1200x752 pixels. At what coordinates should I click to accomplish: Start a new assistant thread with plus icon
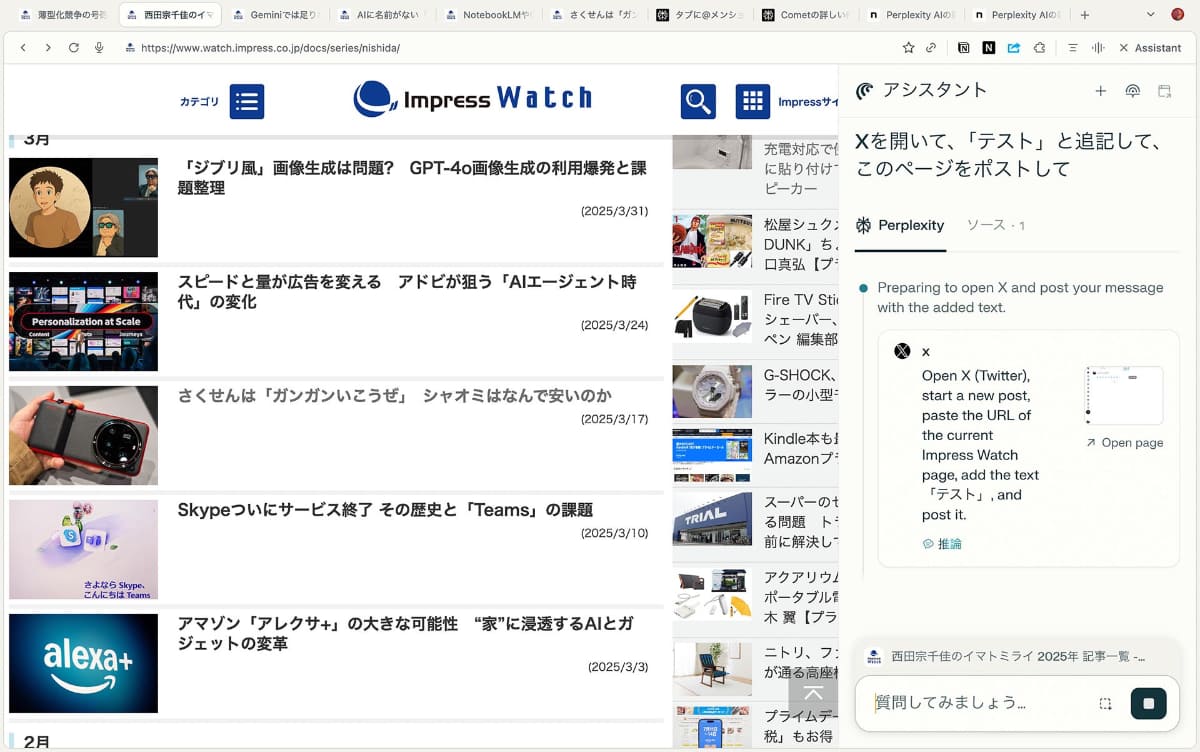coord(1100,91)
